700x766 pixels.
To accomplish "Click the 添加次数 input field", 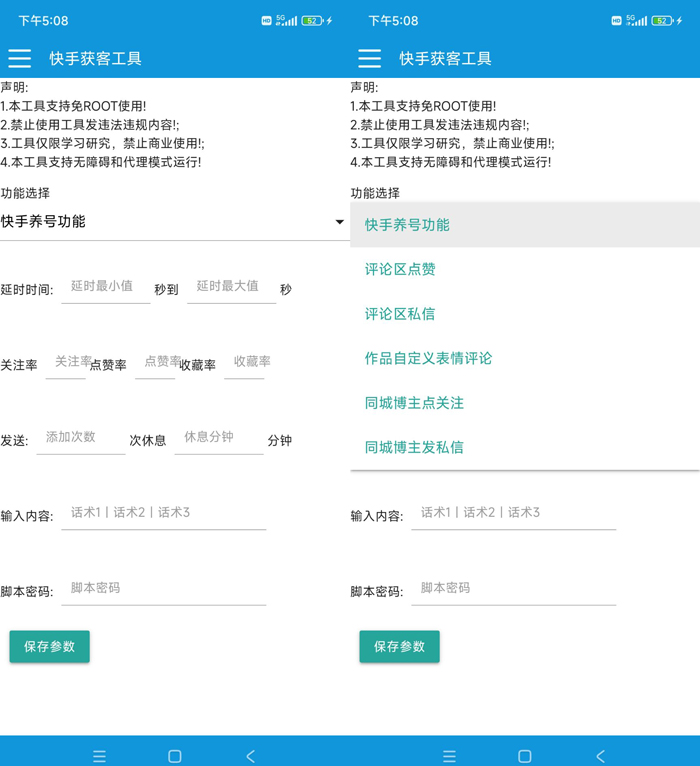I will (x=80, y=438).
